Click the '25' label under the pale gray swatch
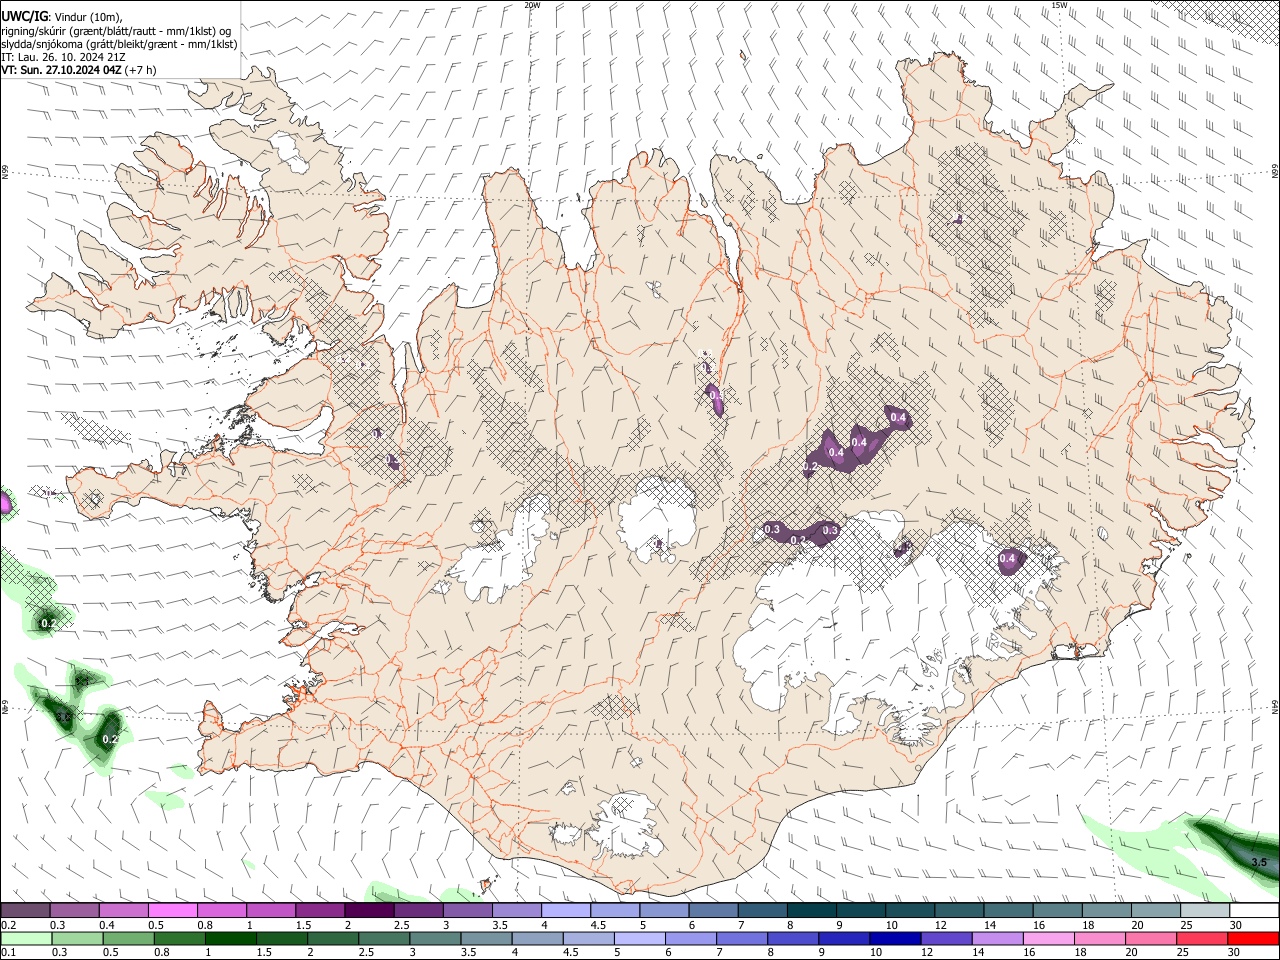Screen dimensions: 1280x960 [1187, 925]
